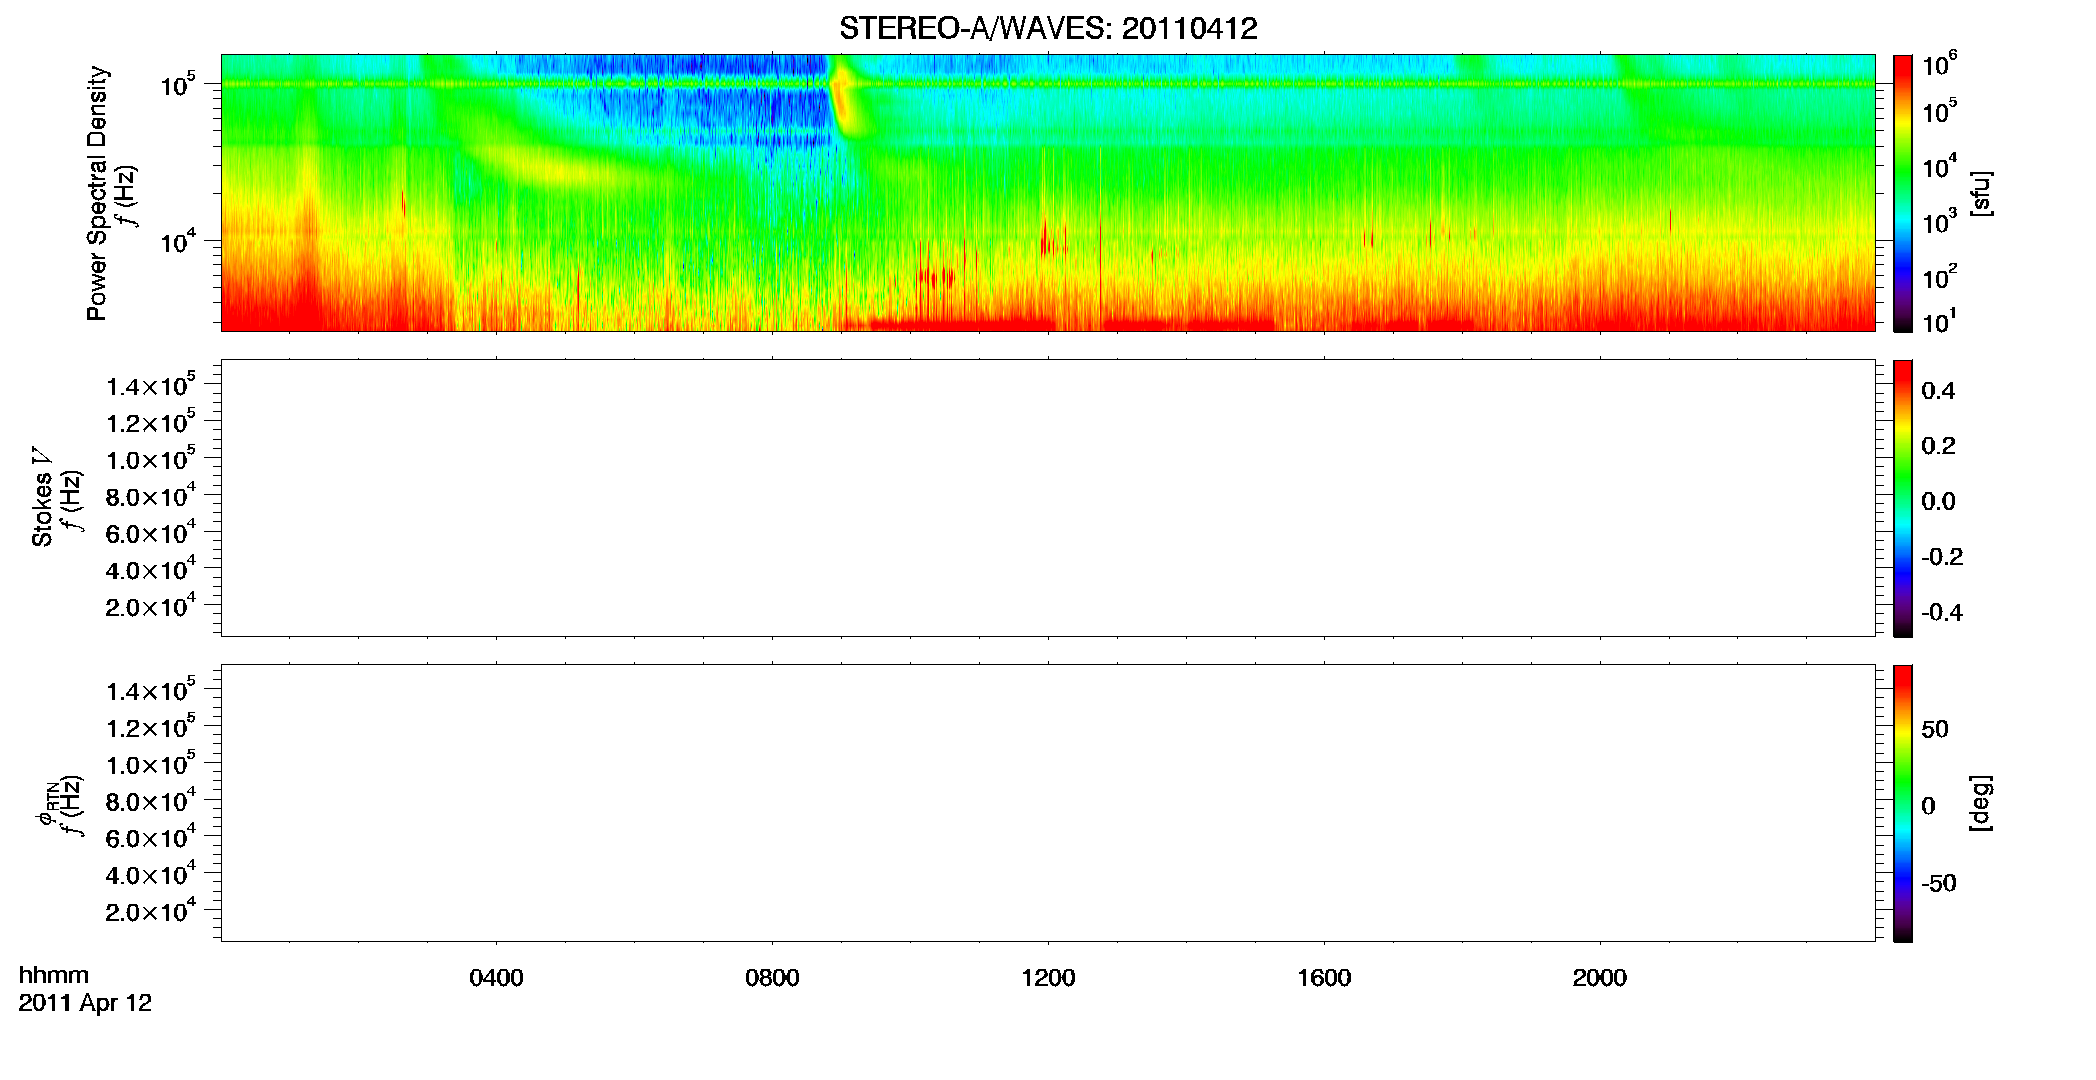Click the phi RTN angle colorbar
The width and height of the screenshot is (2096, 1080).
click(x=1903, y=803)
